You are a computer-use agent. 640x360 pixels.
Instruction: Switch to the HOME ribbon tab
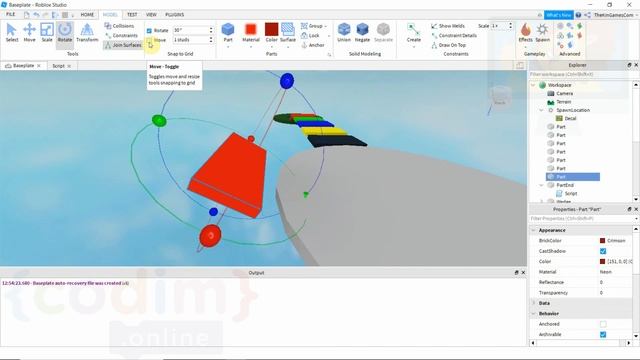click(87, 15)
